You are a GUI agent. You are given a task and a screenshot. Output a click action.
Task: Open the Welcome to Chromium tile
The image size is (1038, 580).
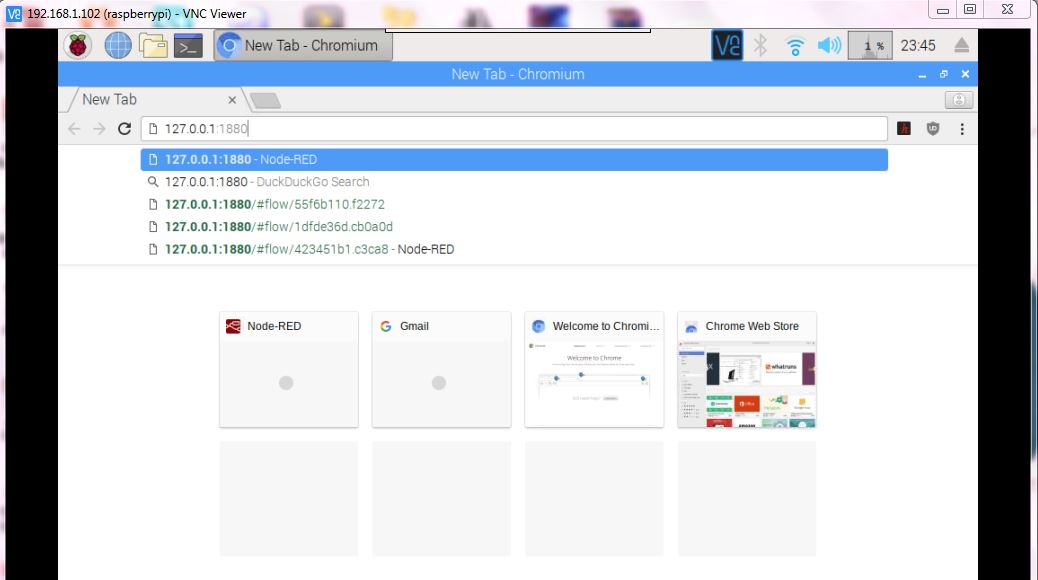click(x=594, y=369)
